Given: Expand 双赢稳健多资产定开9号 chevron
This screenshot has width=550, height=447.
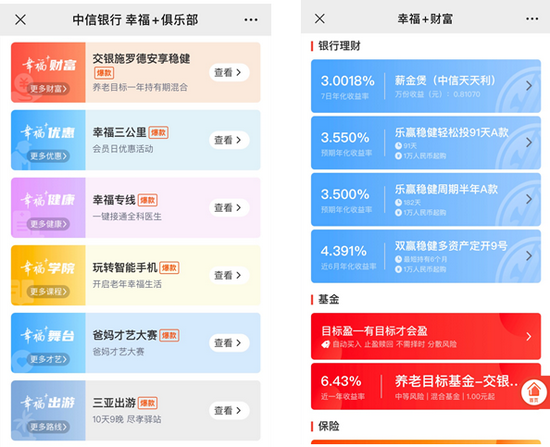Looking at the screenshot, I should pyautogui.click(x=529, y=256).
